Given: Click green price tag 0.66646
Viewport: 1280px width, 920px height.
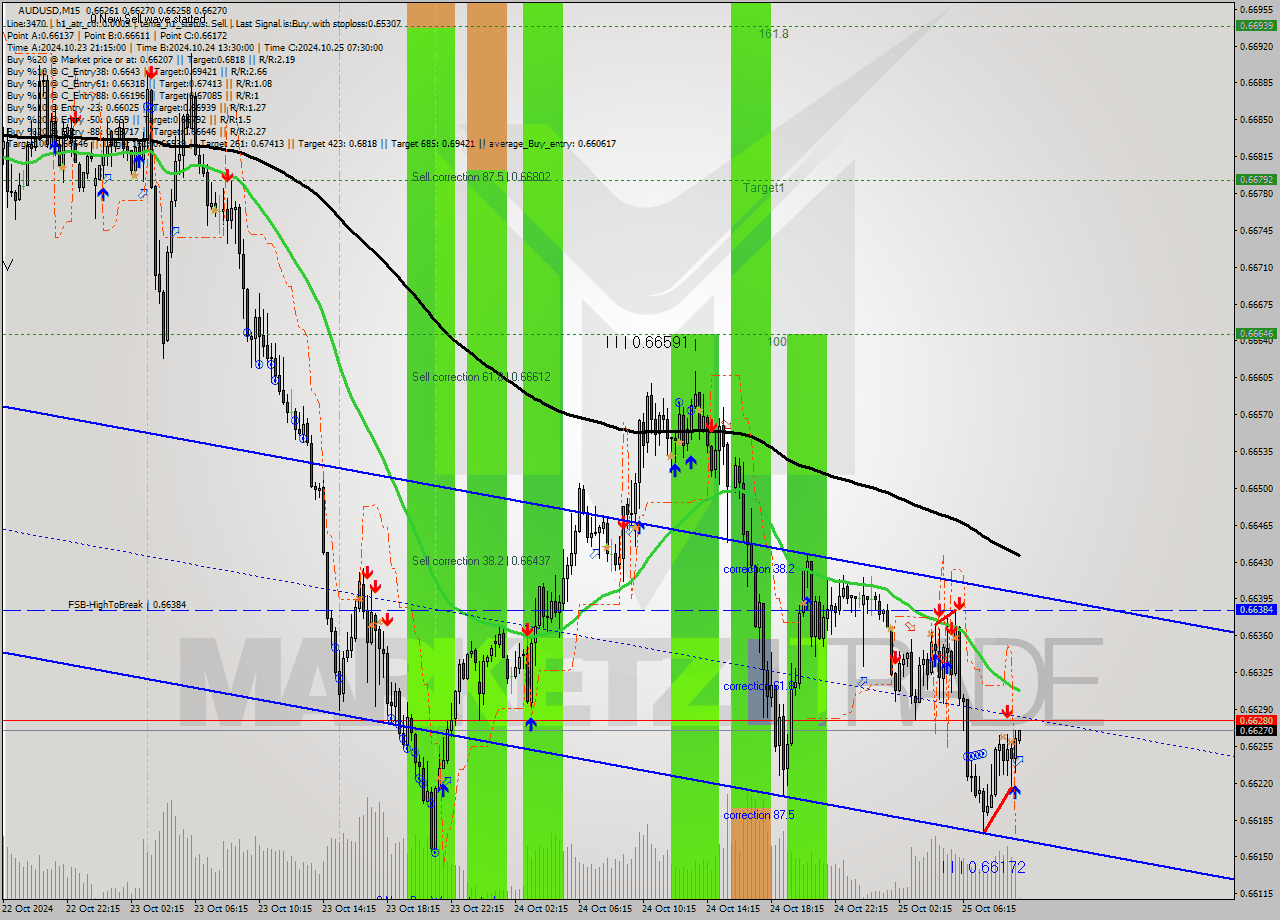Looking at the screenshot, I should point(1255,333).
